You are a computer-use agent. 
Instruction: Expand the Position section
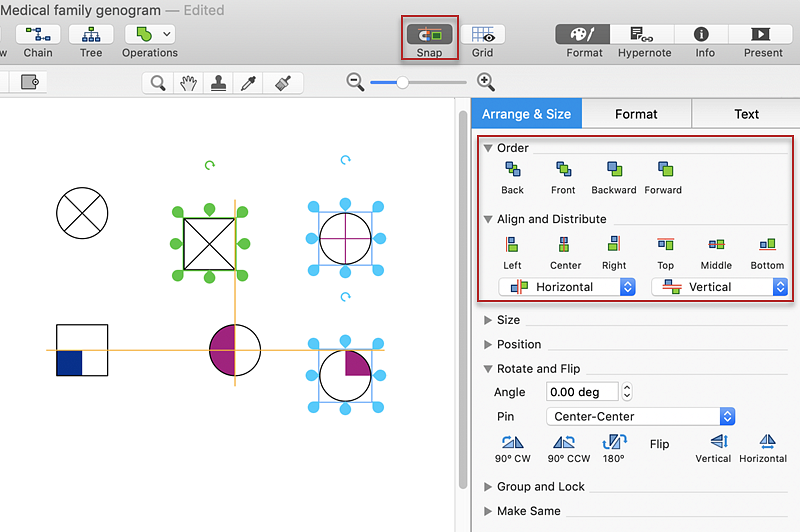(x=488, y=344)
